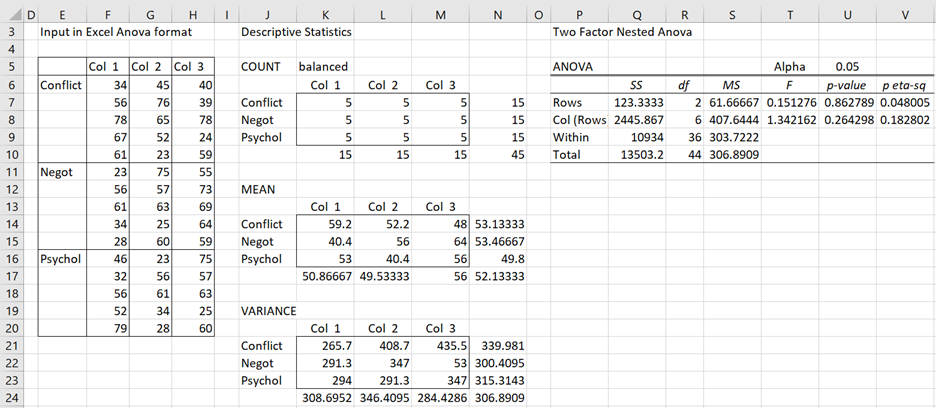Click the grand mean 52.13333 cell
This screenshot has width=936, height=408.
pos(500,277)
